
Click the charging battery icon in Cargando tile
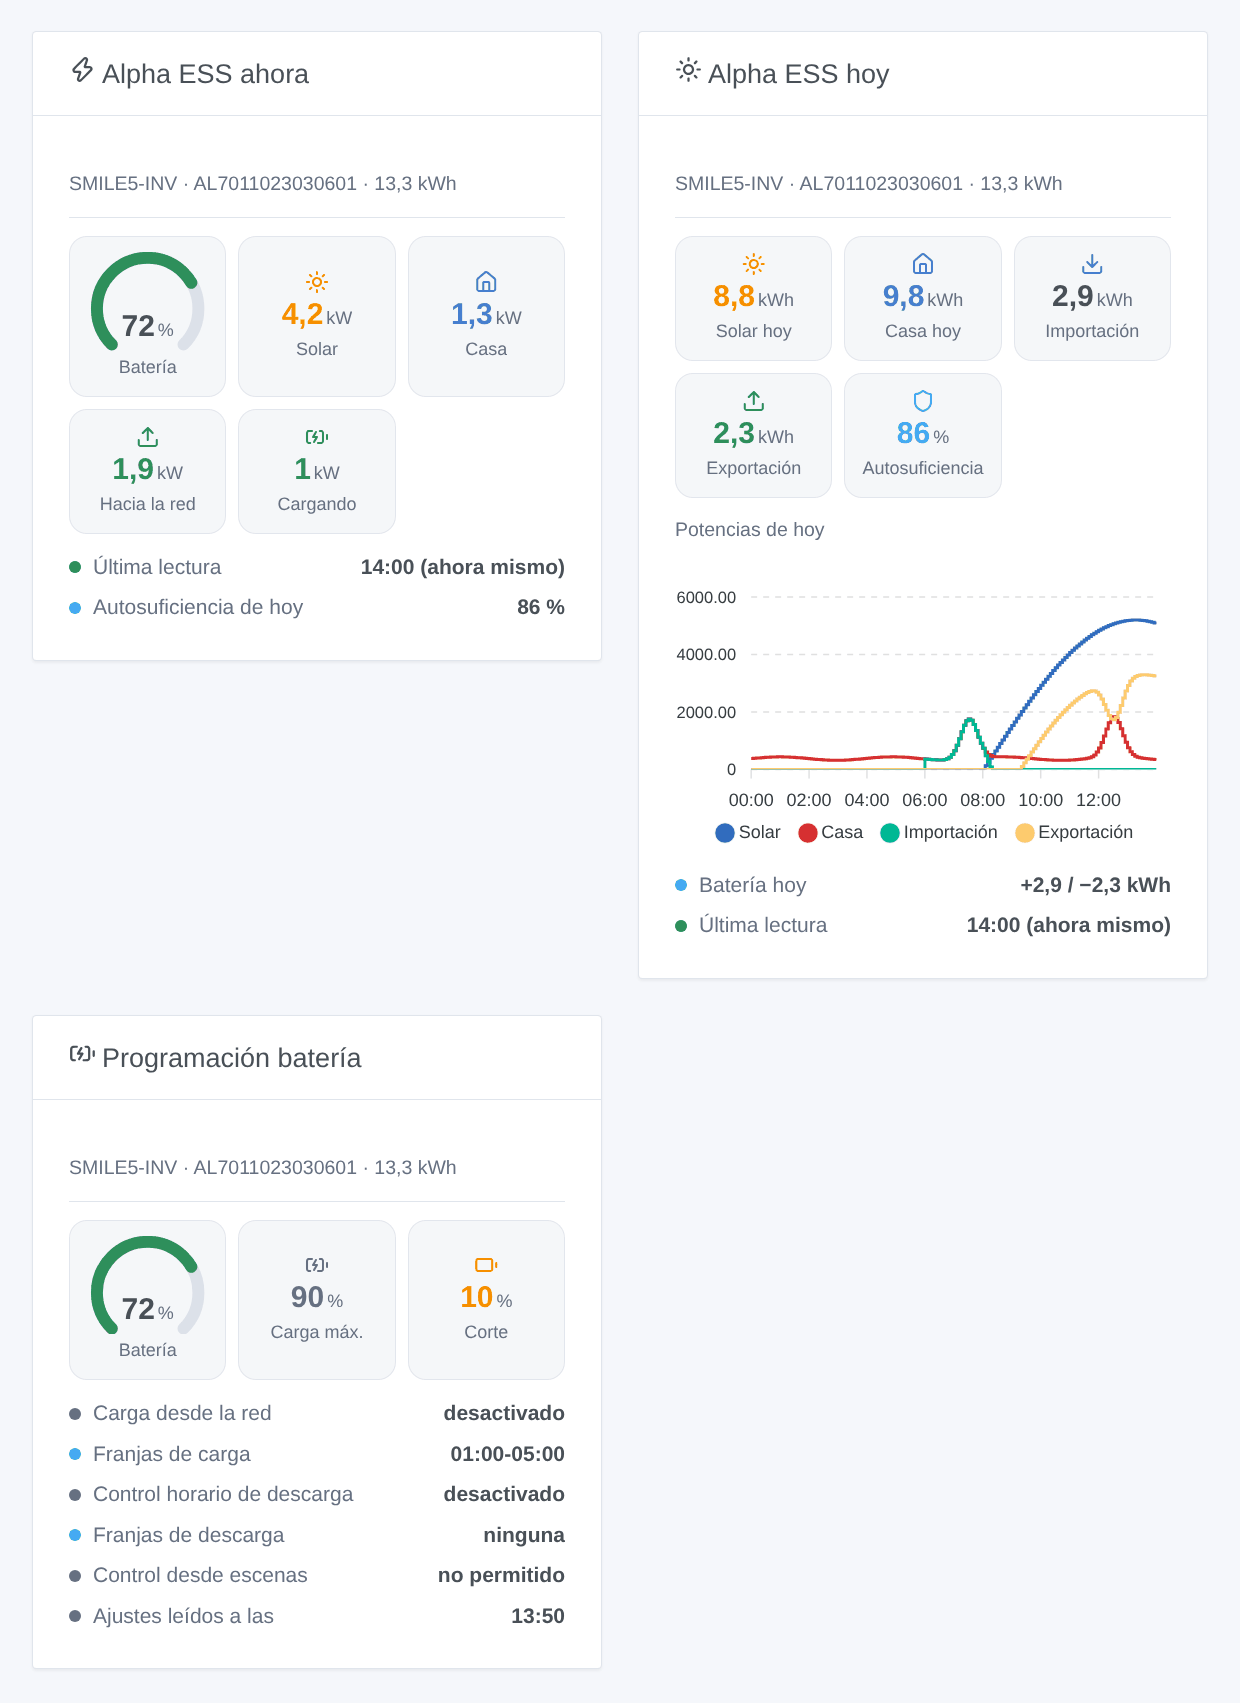click(317, 437)
